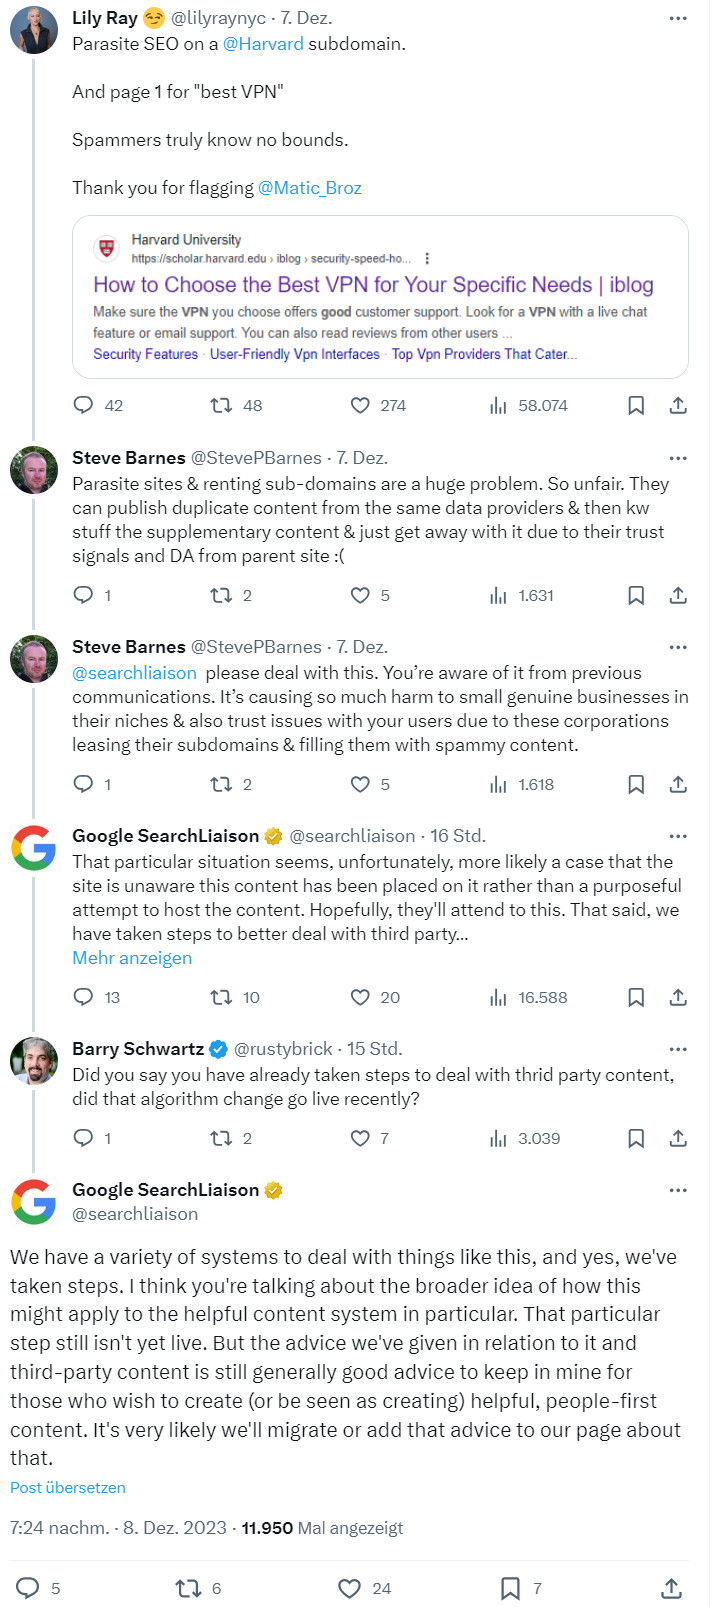Bookmark Google SearchLiaison's reply
The height and width of the screenshot is (1607, 717).
(636, 996)
